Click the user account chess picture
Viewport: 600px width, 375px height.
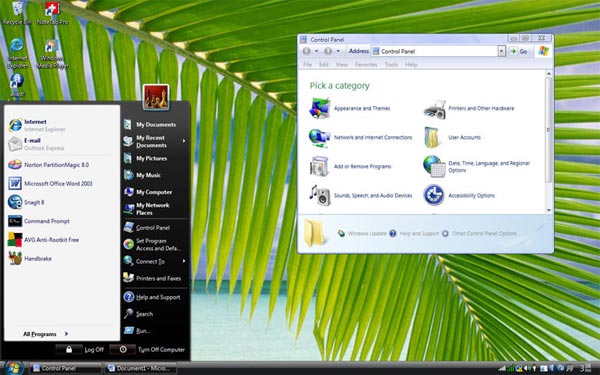coord(156,97)
